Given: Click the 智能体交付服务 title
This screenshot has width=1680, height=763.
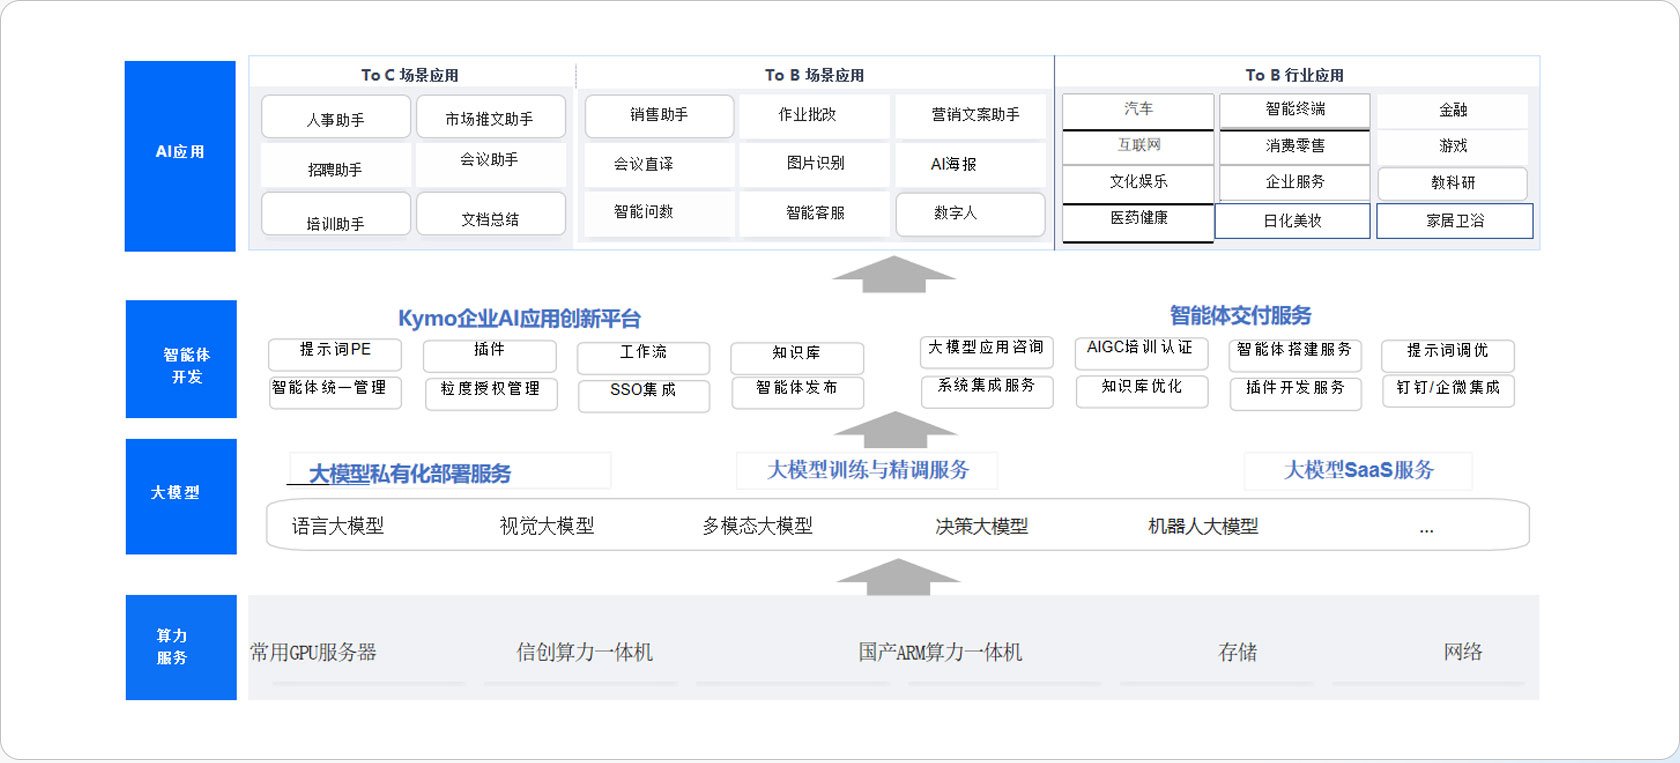Looking at the screenshot, I should tap(1240, 316).
